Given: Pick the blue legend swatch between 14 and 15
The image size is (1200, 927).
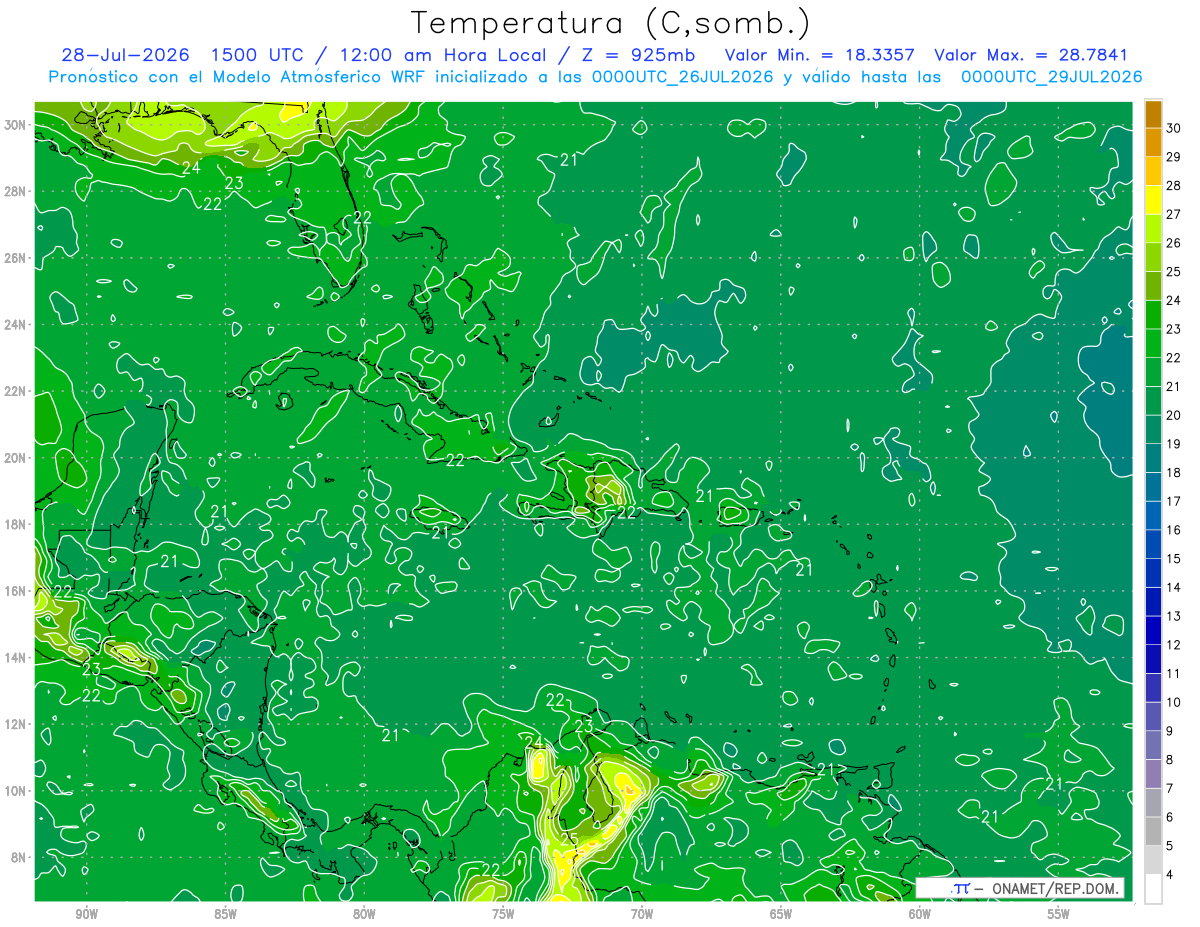Looking at the screenshot, I should [x=1153, y=573].
